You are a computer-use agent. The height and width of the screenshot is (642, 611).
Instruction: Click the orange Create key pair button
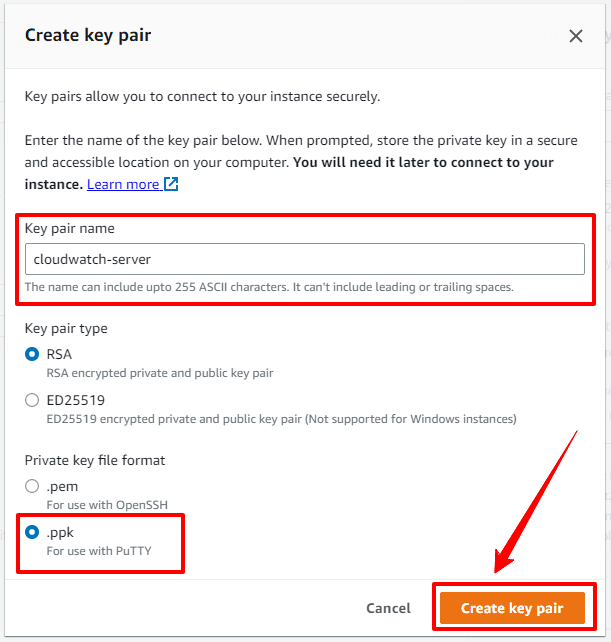coord(512,608)
